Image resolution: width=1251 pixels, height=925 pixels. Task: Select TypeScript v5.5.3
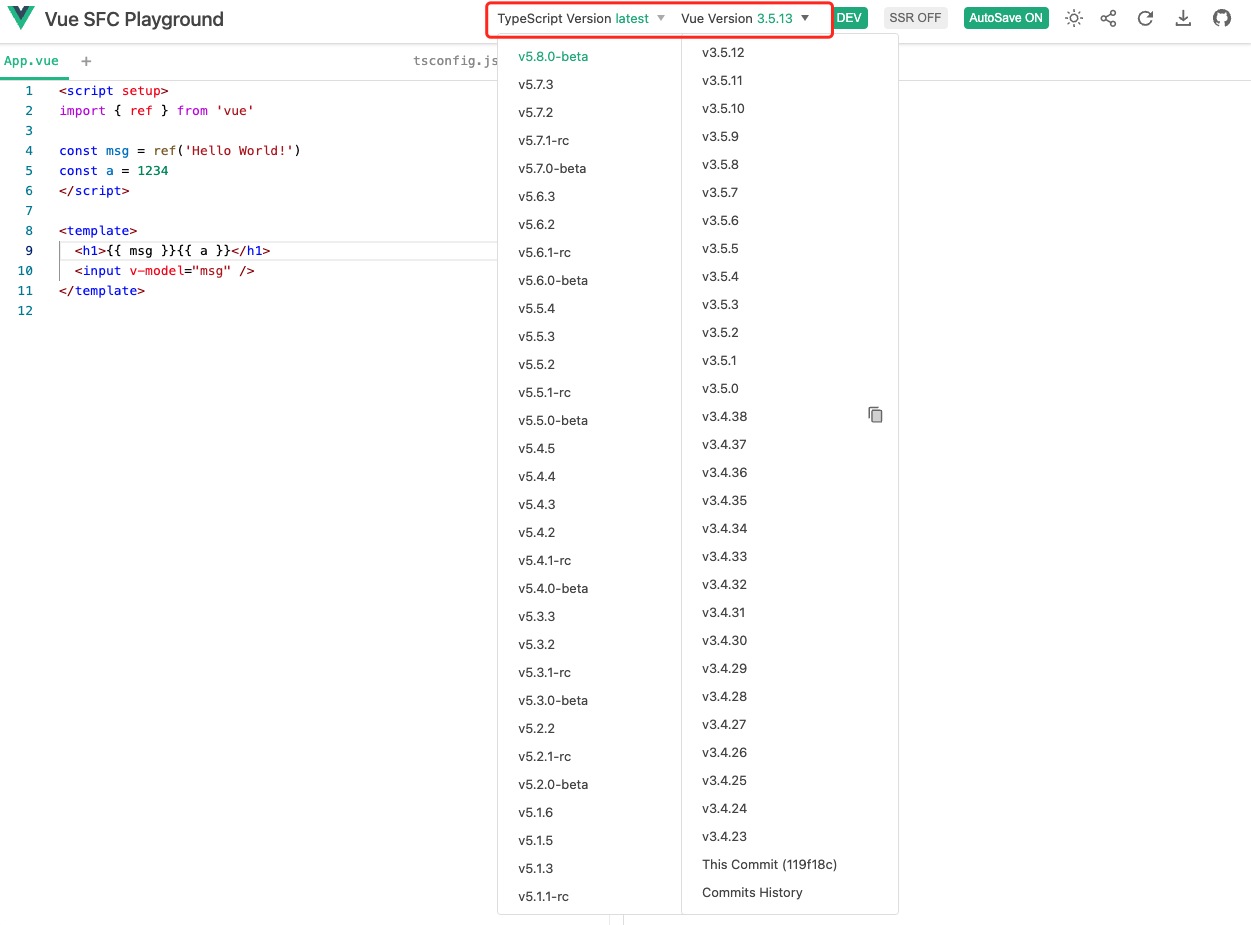pyautogui.click(x=536, y=337)
